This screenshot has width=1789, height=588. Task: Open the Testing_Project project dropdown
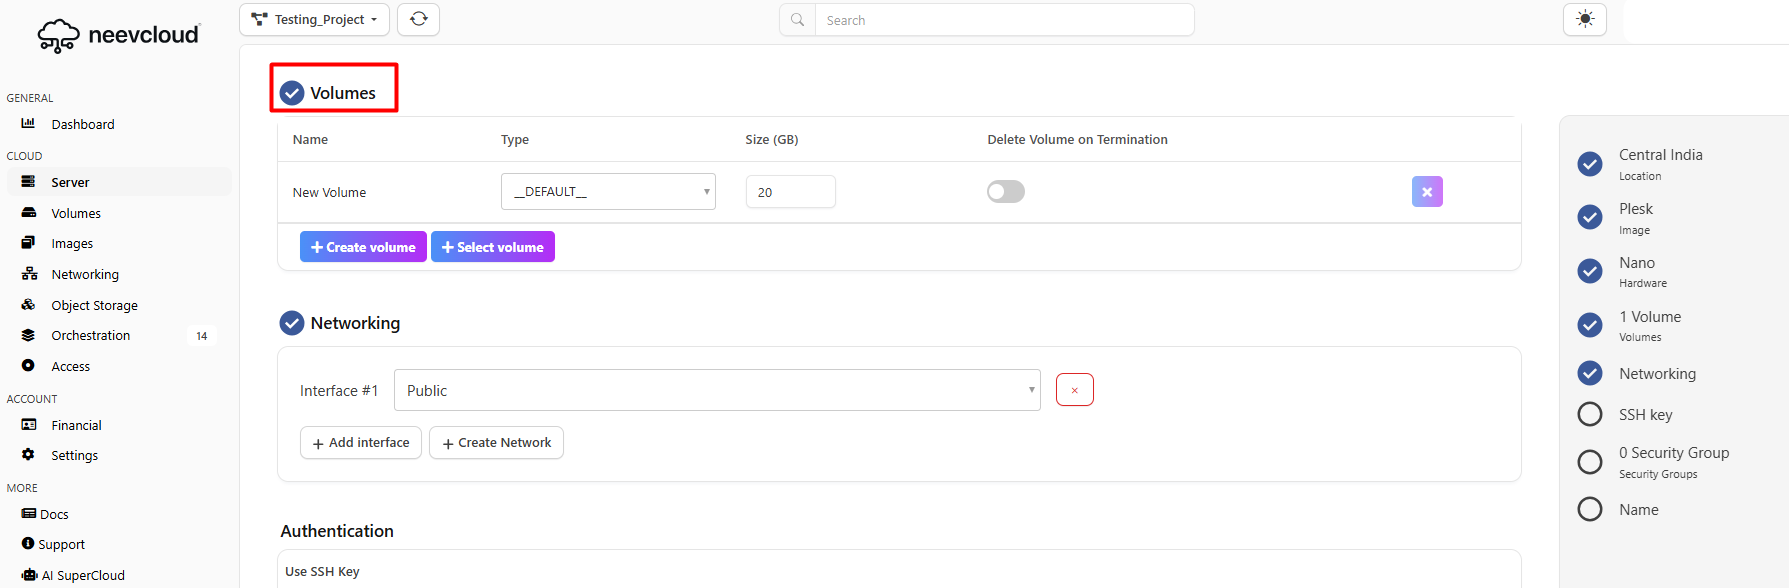314,19
